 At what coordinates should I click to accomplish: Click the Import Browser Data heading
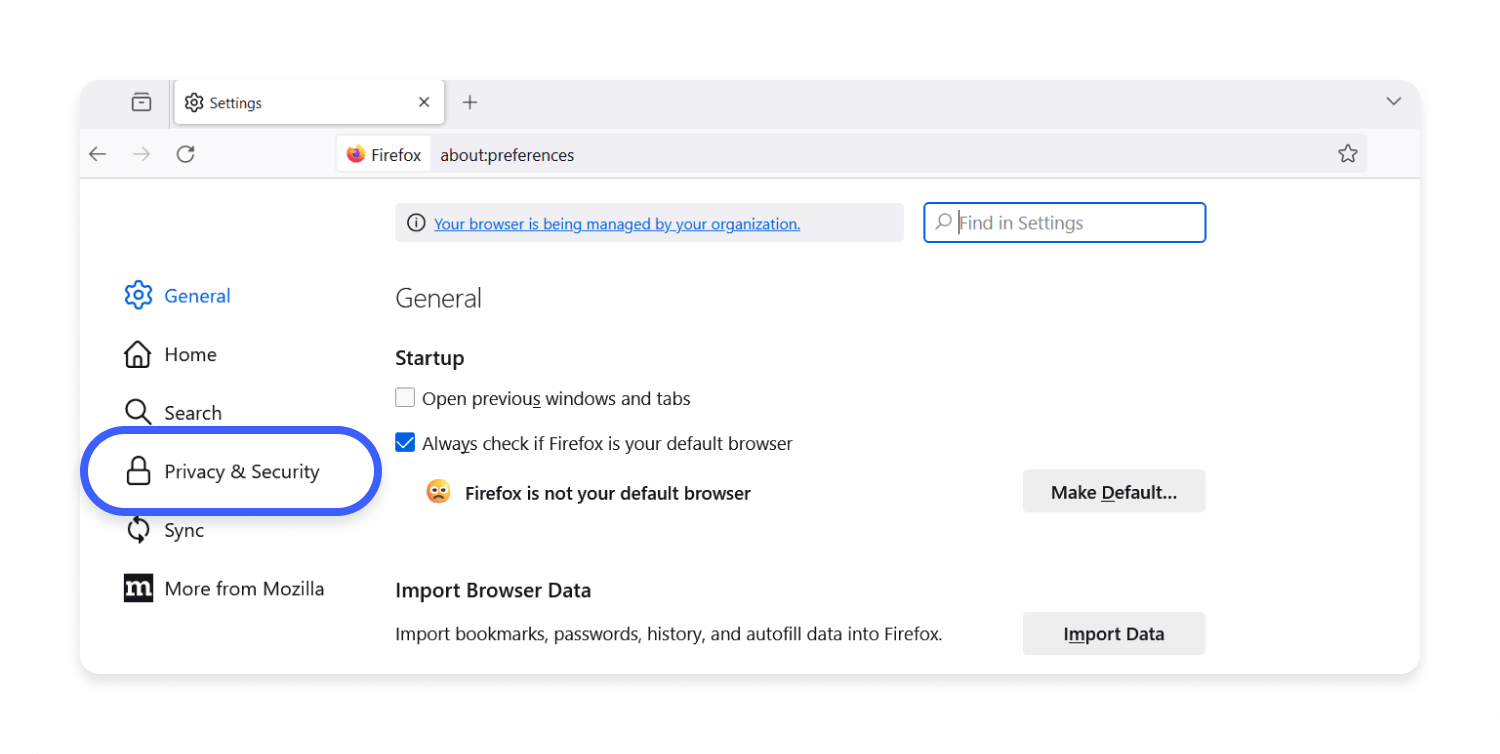click(493, 590)
